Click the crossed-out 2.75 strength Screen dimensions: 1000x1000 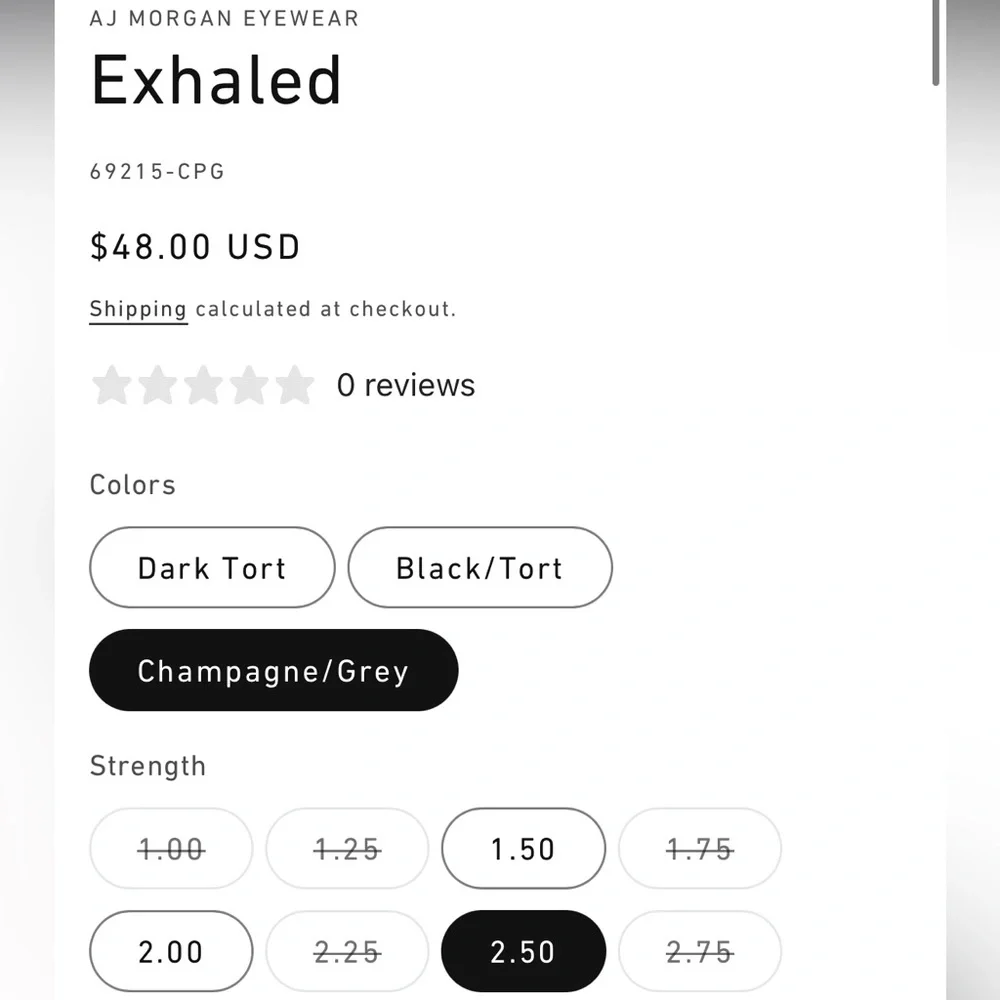tap(700, 952)
